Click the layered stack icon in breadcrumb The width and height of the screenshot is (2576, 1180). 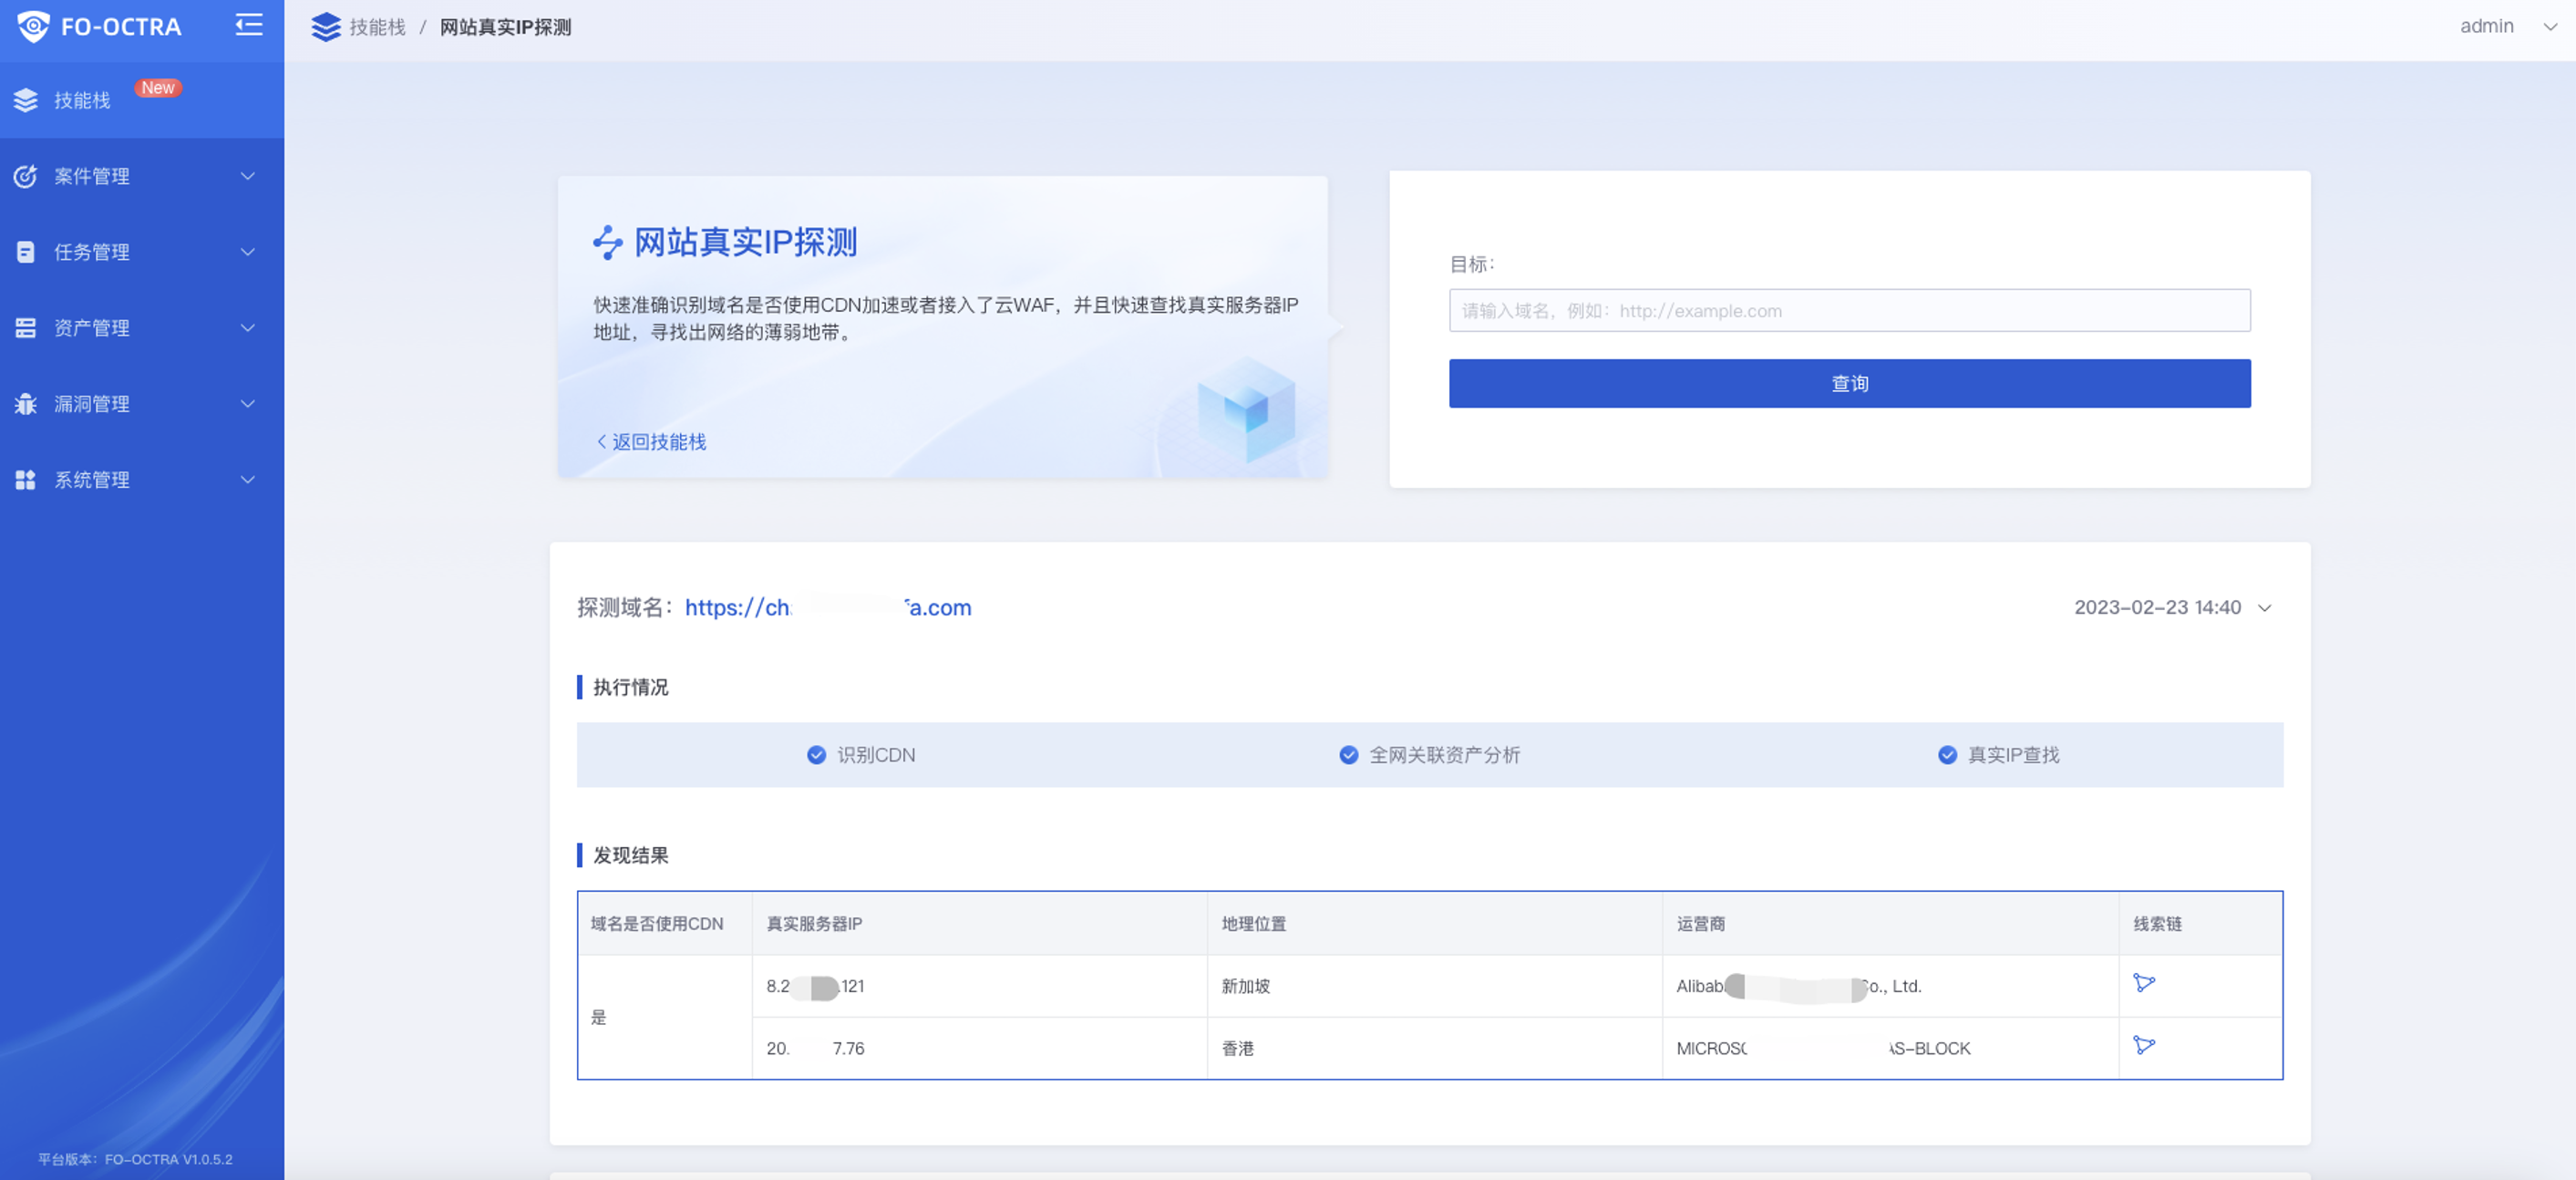pyautogui.click(x=326, y=27)
